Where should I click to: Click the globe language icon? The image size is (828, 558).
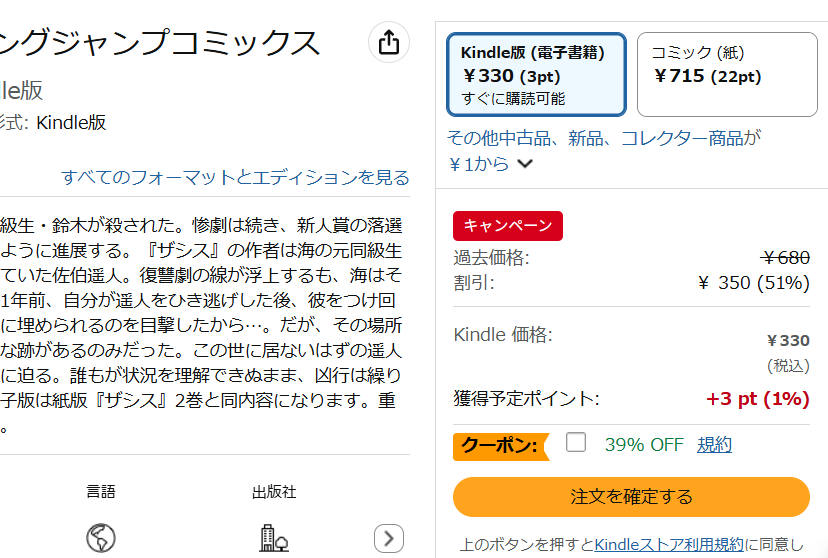point(101,538)
